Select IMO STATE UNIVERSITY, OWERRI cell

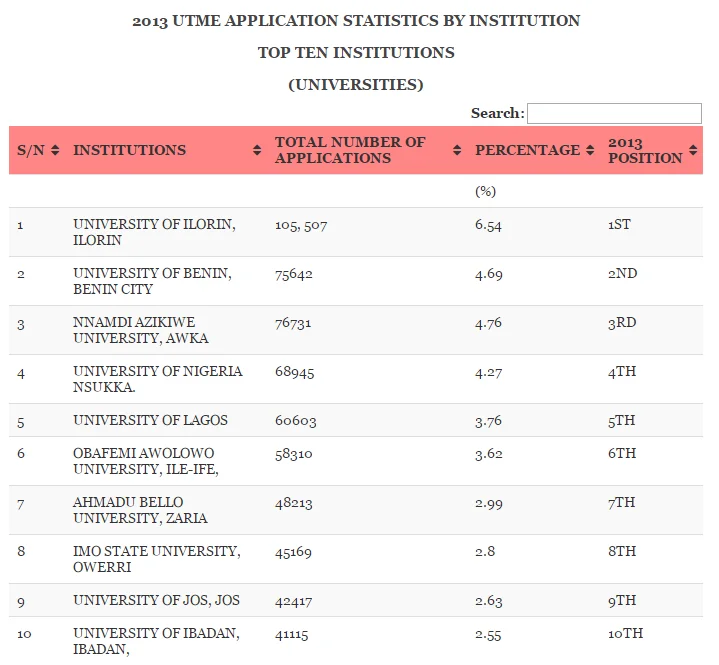[157, 559]
